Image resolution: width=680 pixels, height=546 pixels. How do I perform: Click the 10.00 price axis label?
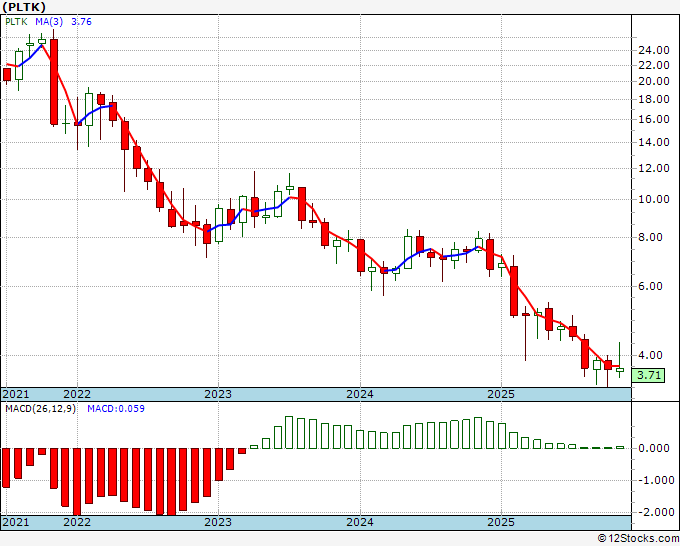[653, 199]
